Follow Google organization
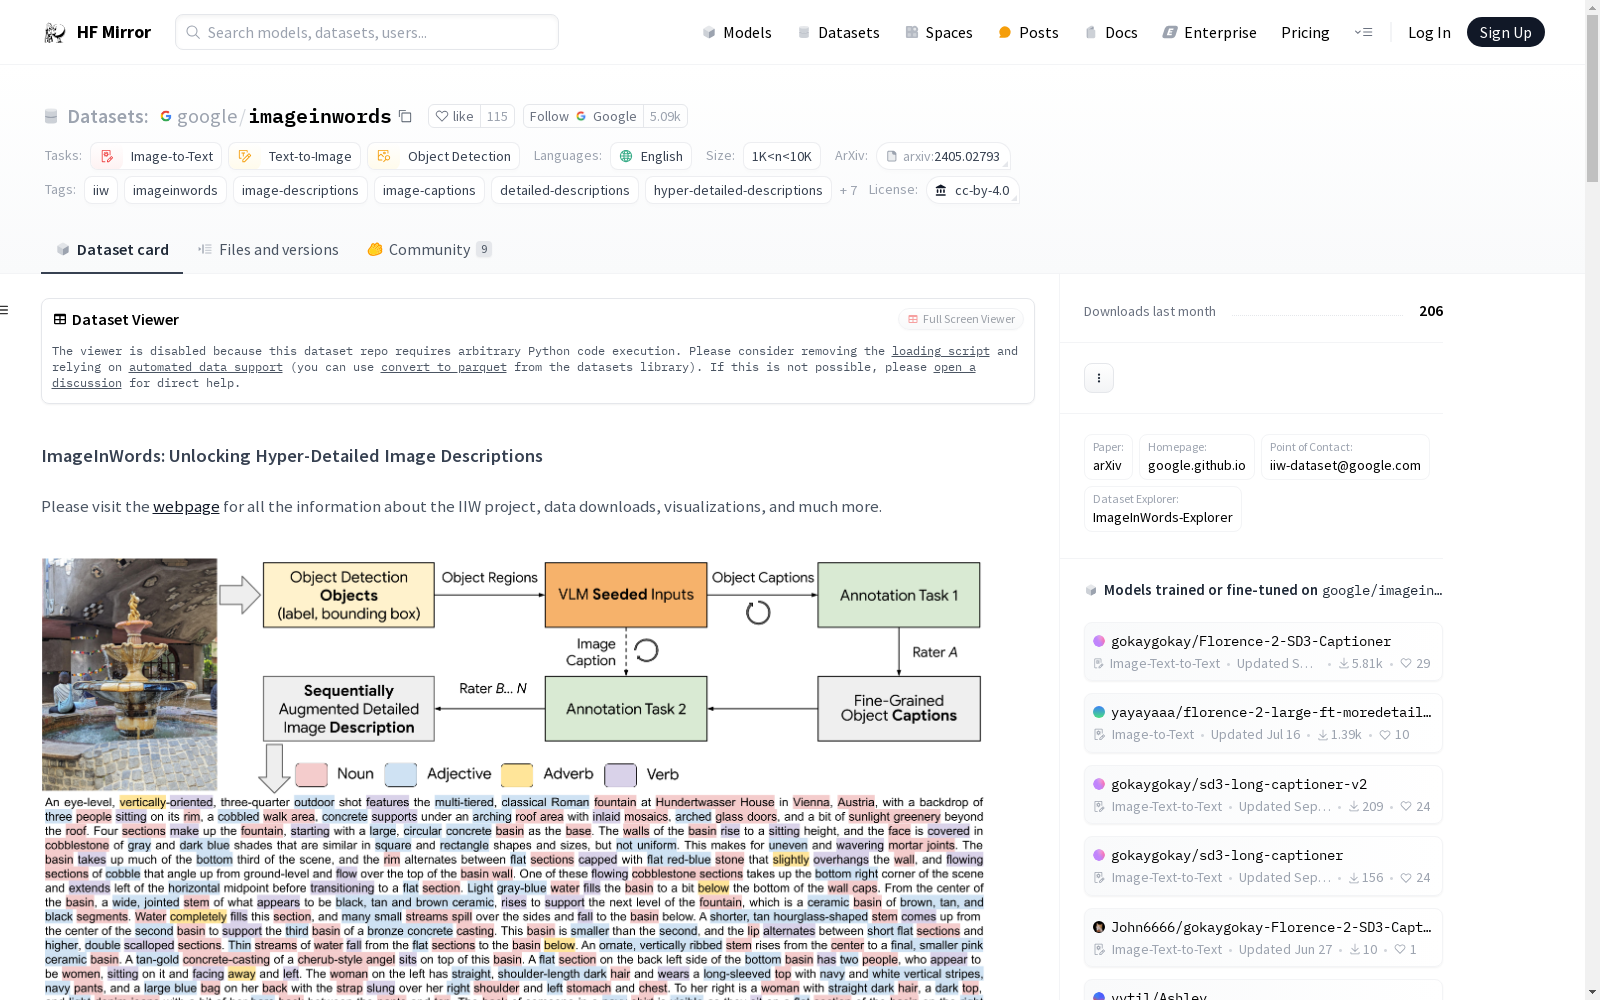 583,116
